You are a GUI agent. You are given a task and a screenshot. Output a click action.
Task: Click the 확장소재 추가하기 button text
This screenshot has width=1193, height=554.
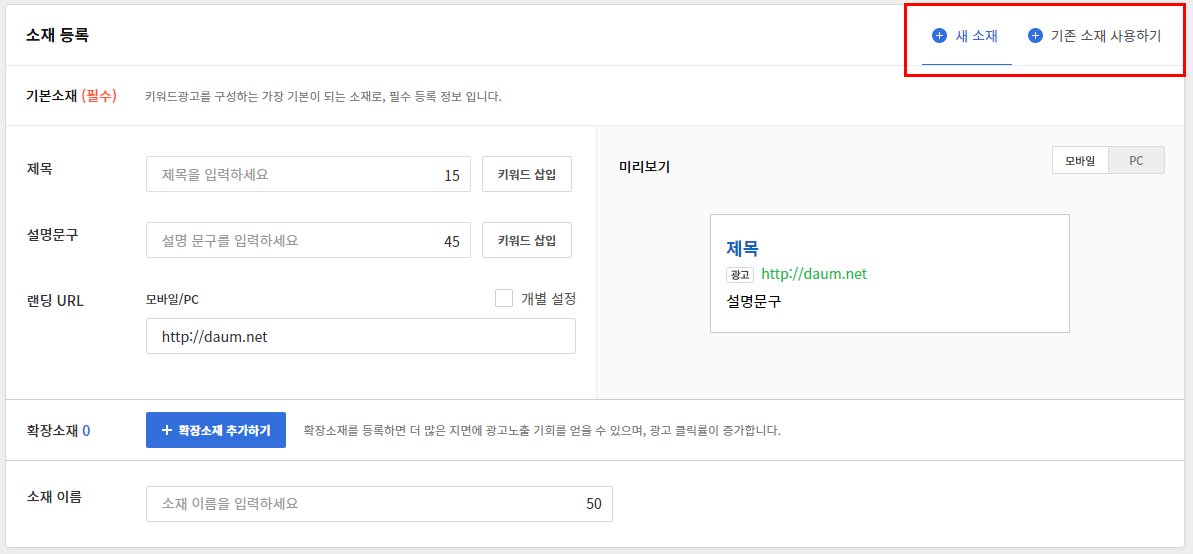click(x=225, y=430)
